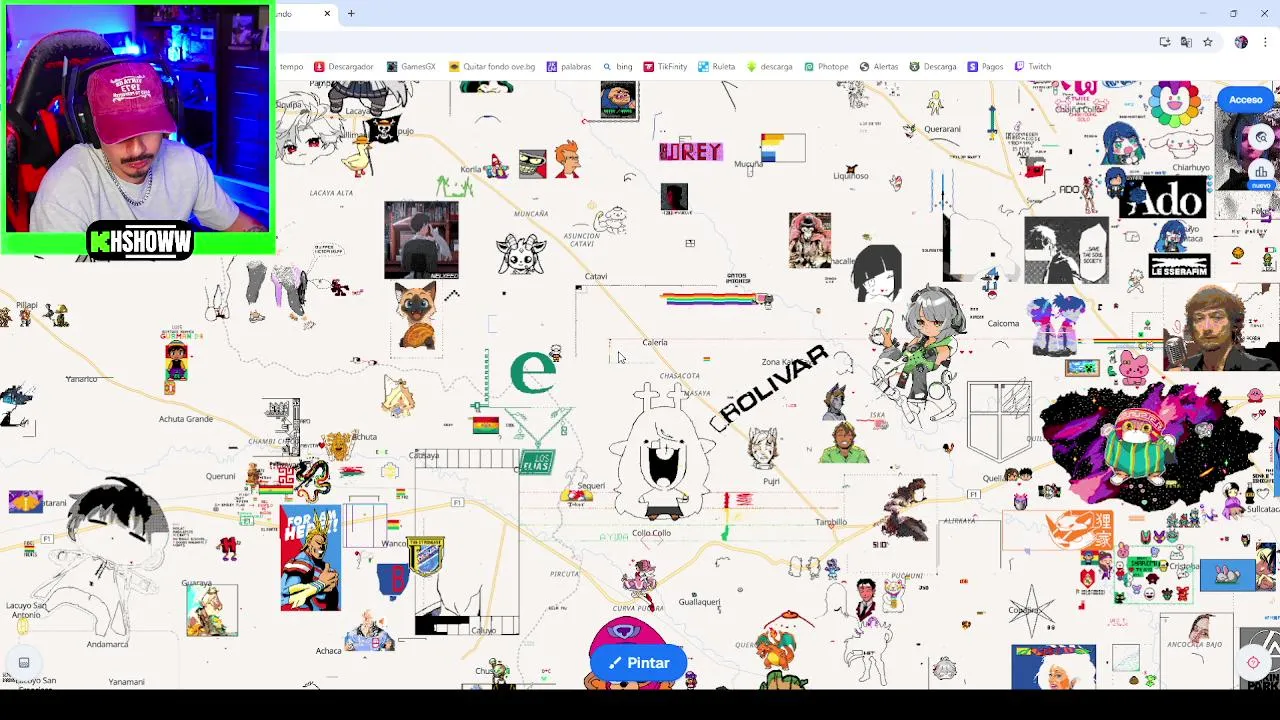Screen dimensions: 1280x720
Task: Open the leaderboard chart icon labeled nuevo
Action: [x=1262, y=173]
